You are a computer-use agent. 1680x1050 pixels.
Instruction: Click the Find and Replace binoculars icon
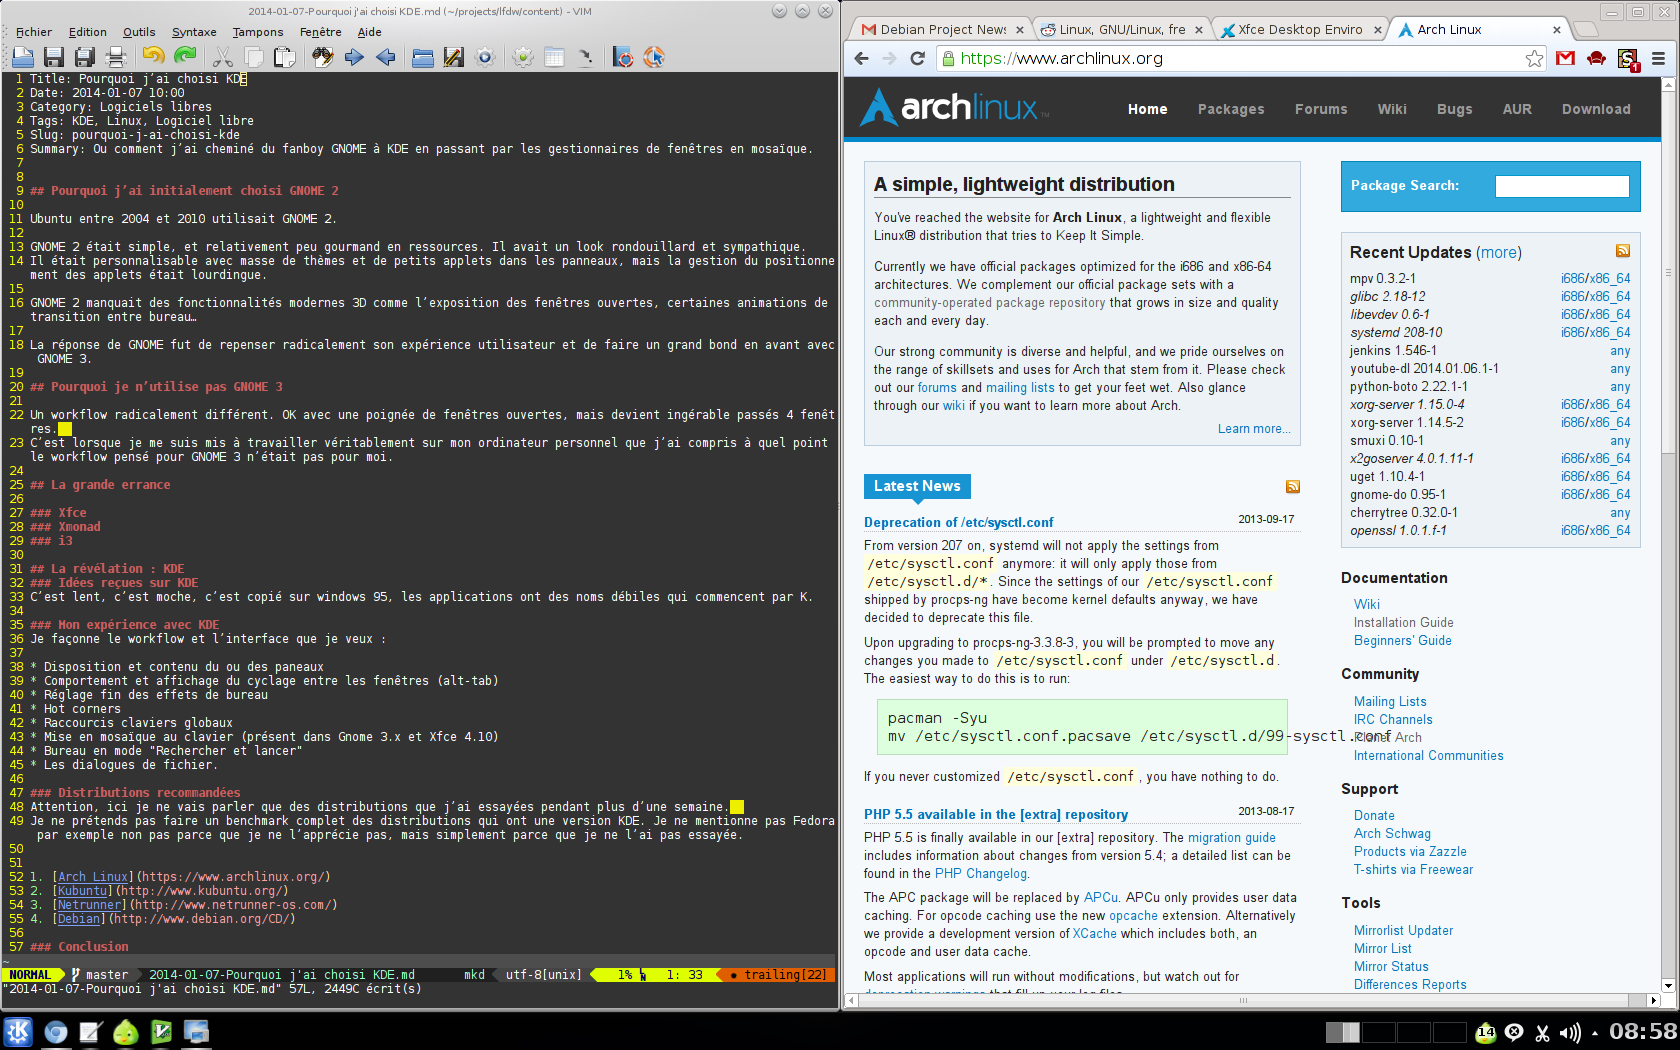coord(322,57)
